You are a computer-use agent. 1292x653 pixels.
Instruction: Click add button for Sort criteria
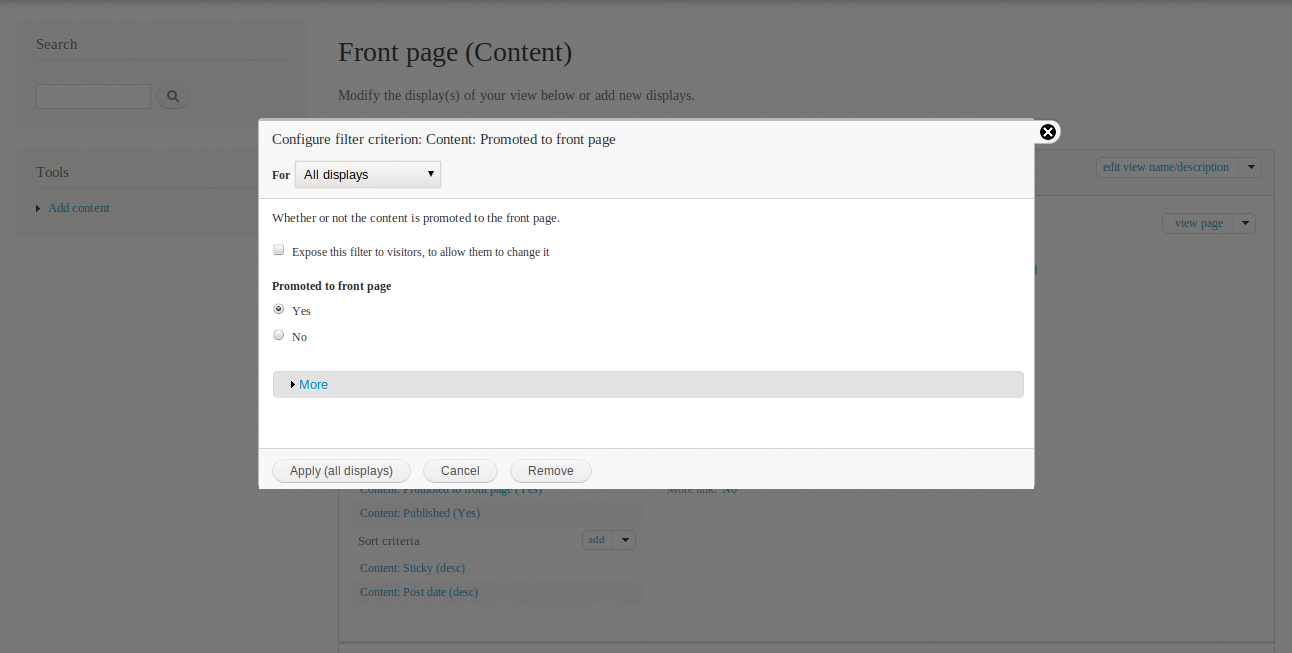(x=596, y=540)
